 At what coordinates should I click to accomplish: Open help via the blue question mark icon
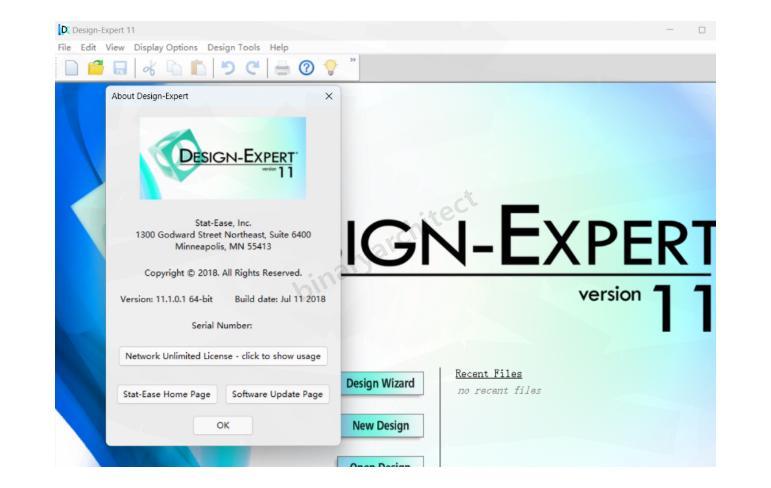306,67
